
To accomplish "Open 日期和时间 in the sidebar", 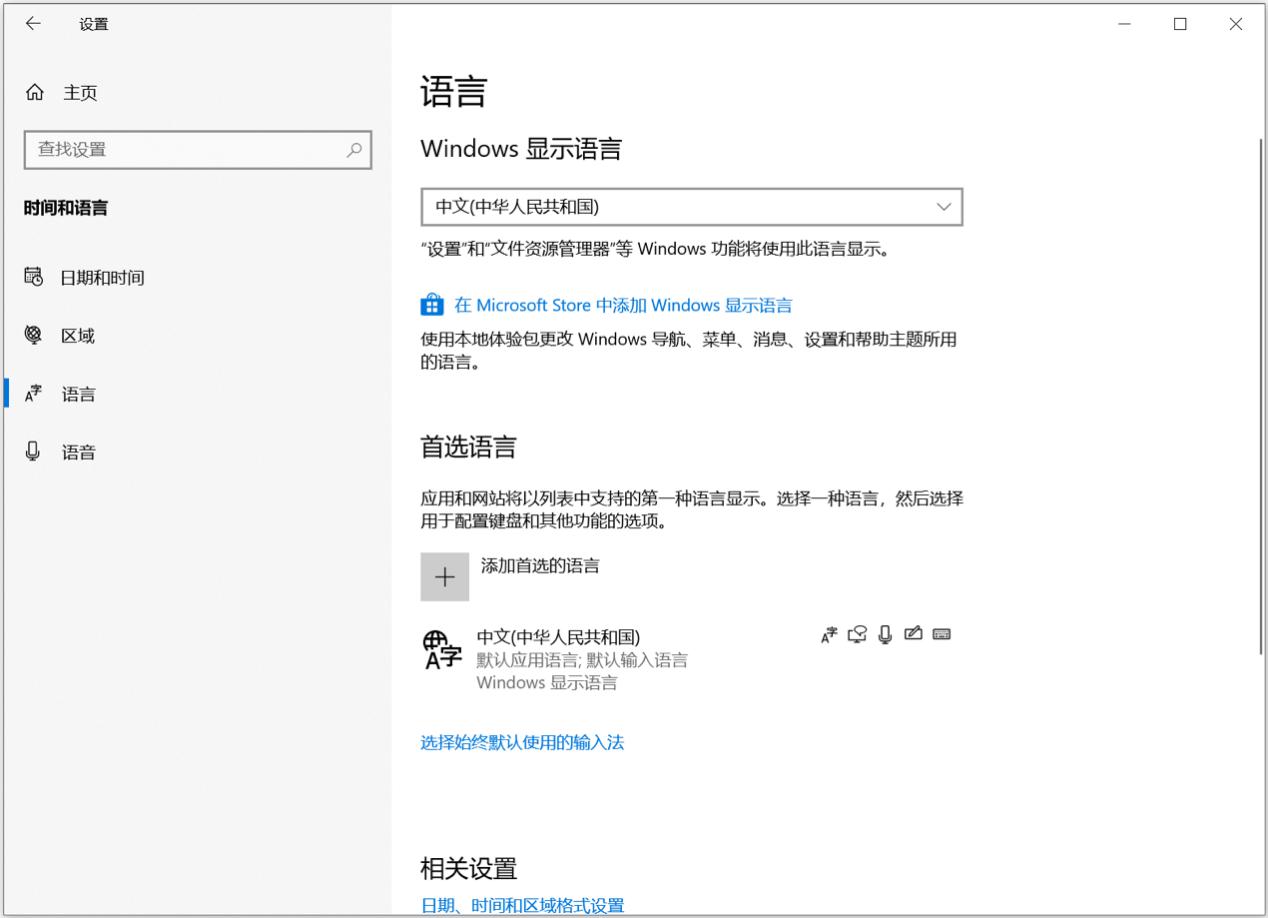I will tap(102, 278).
